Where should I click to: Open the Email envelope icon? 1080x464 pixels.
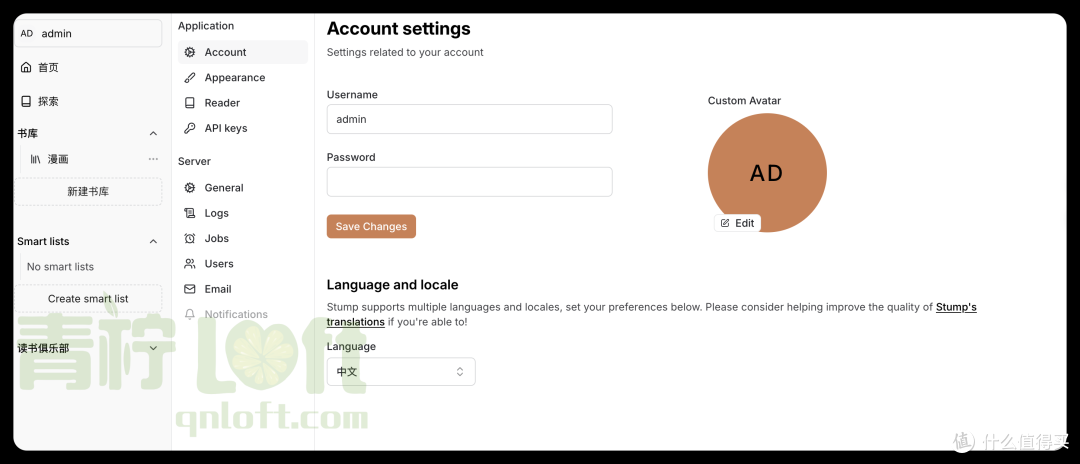point(189,289)
